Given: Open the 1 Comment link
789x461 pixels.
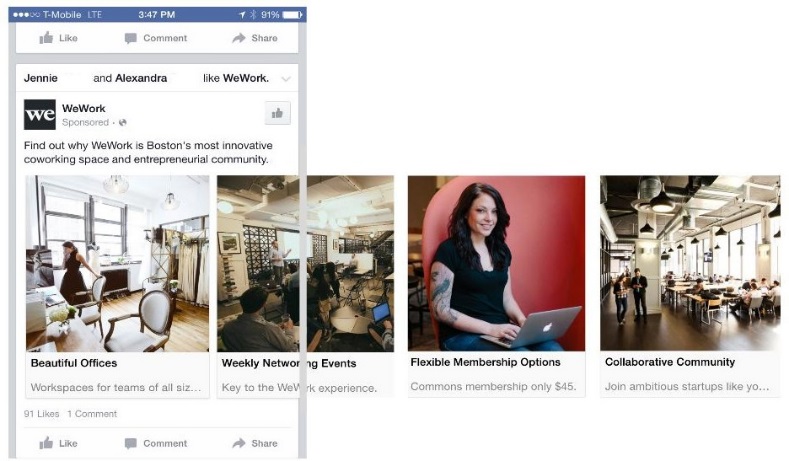Looking at the screenshot, I should click(x=92, y=414).
